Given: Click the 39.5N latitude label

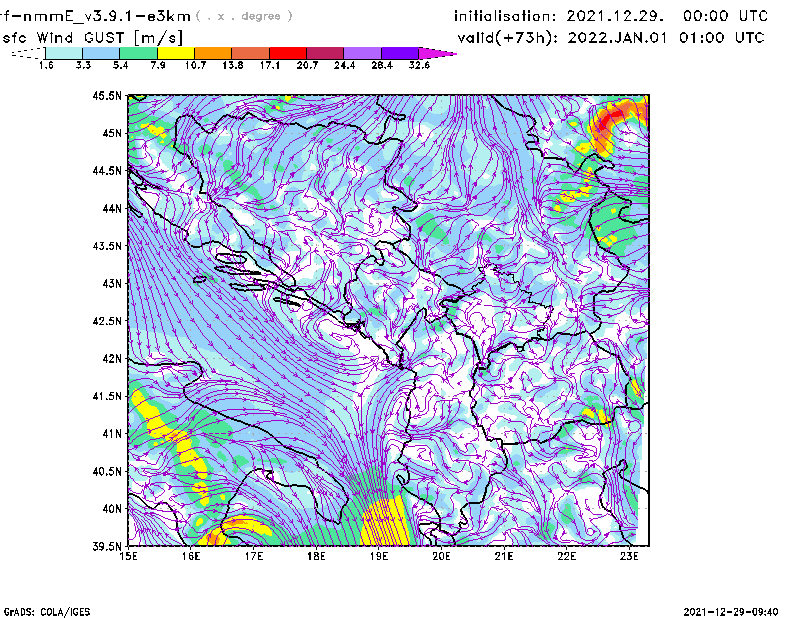Looking at the screenshot, I should [107, 547].
